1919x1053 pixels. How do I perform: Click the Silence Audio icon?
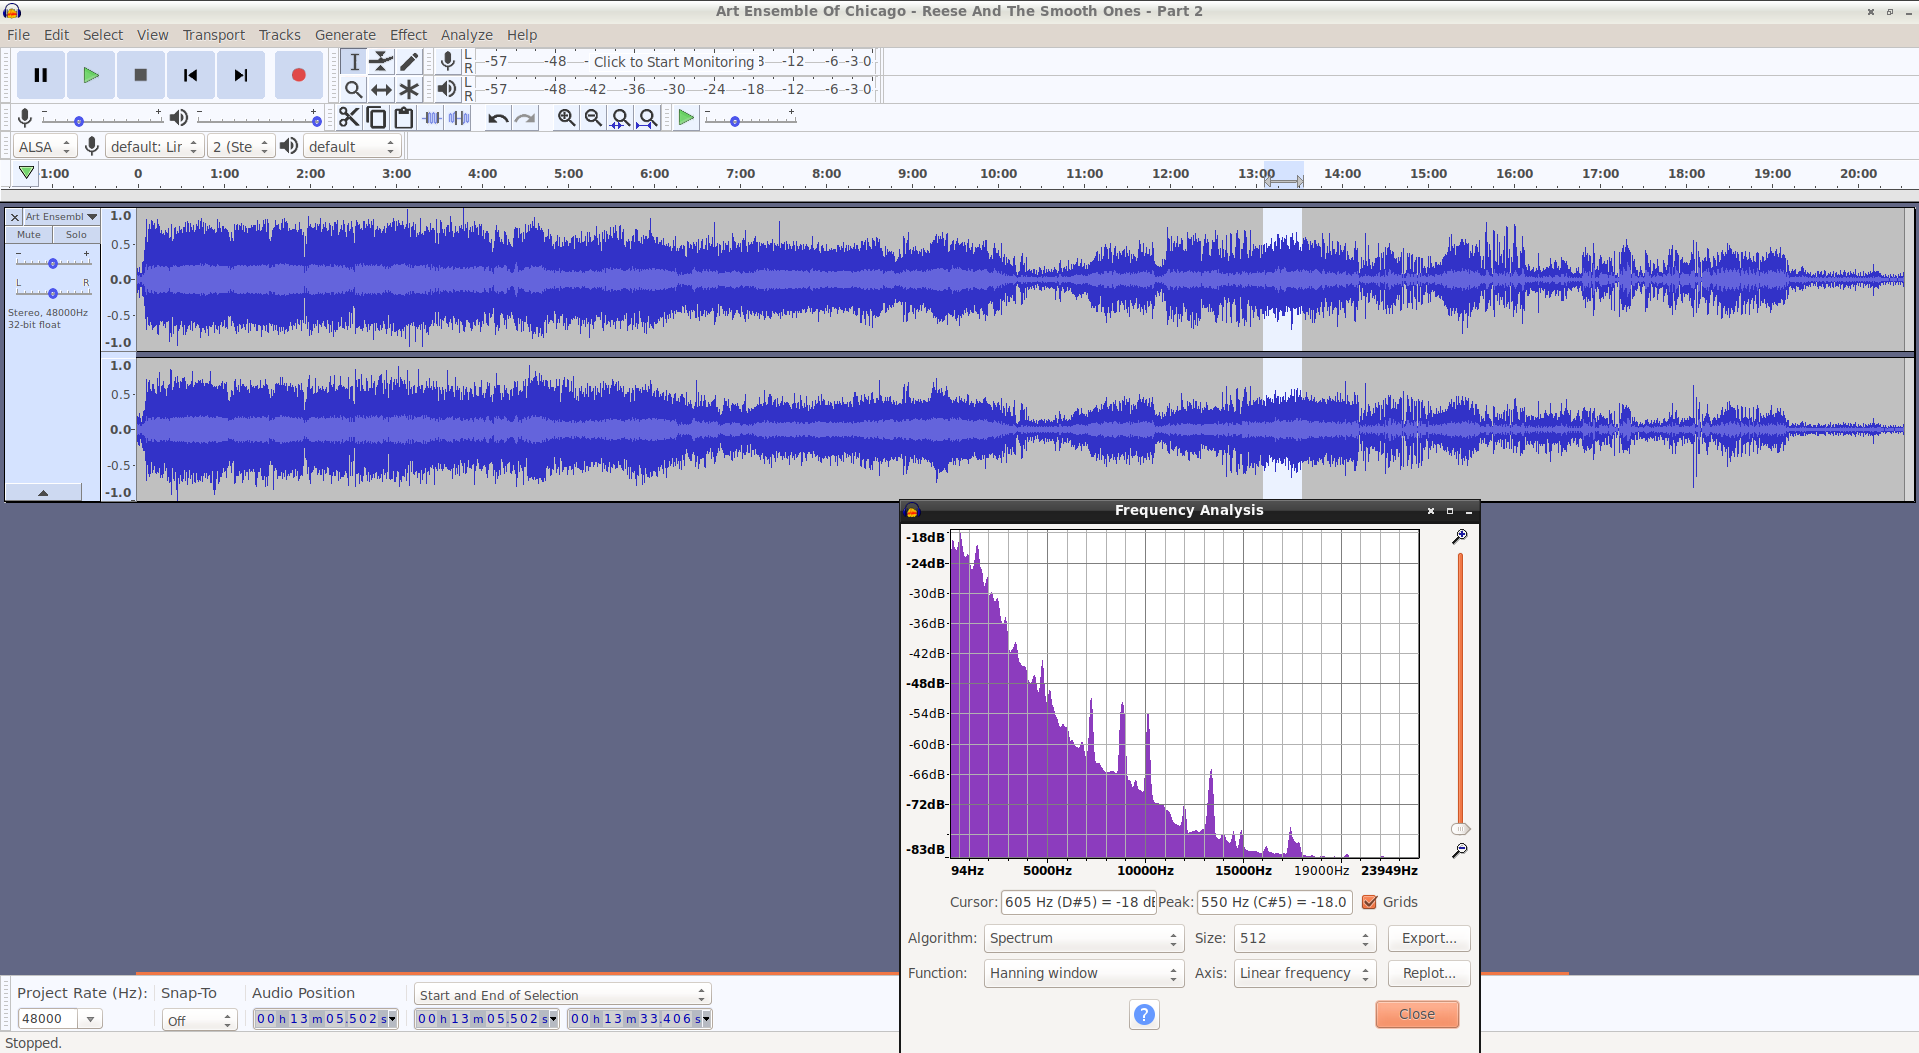pos(459,118)
